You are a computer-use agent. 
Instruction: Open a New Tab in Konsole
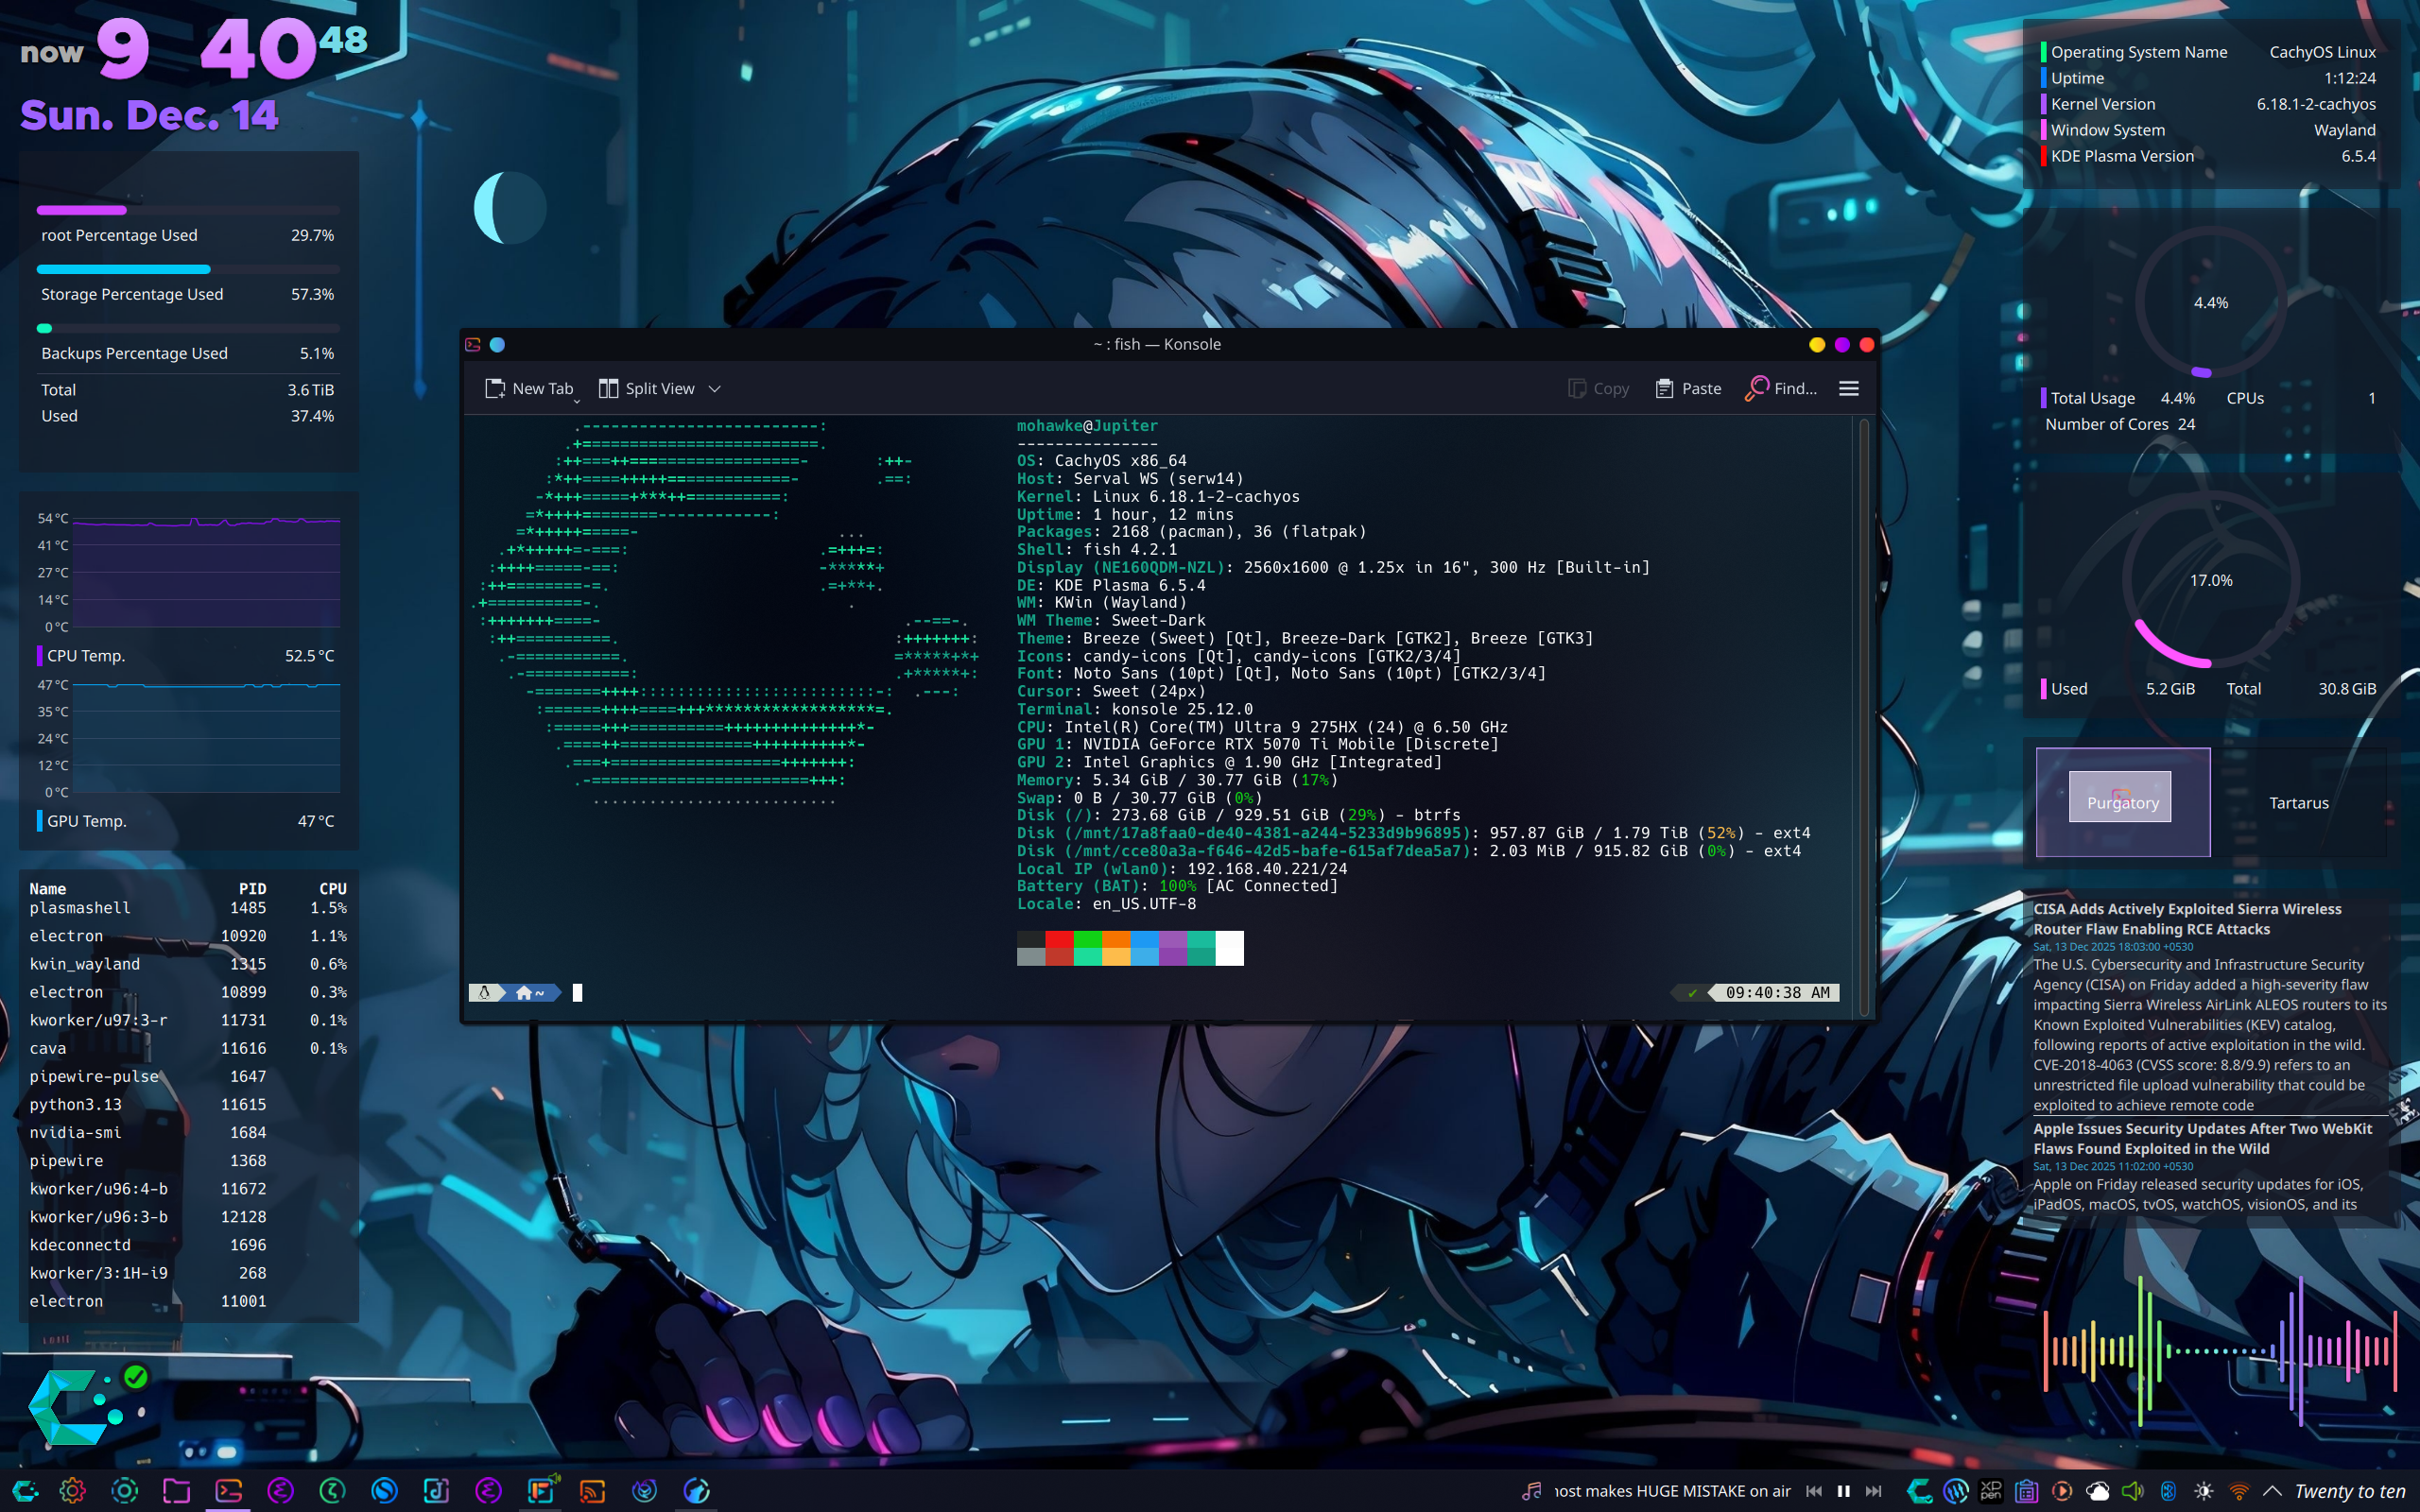coord(531,388)
